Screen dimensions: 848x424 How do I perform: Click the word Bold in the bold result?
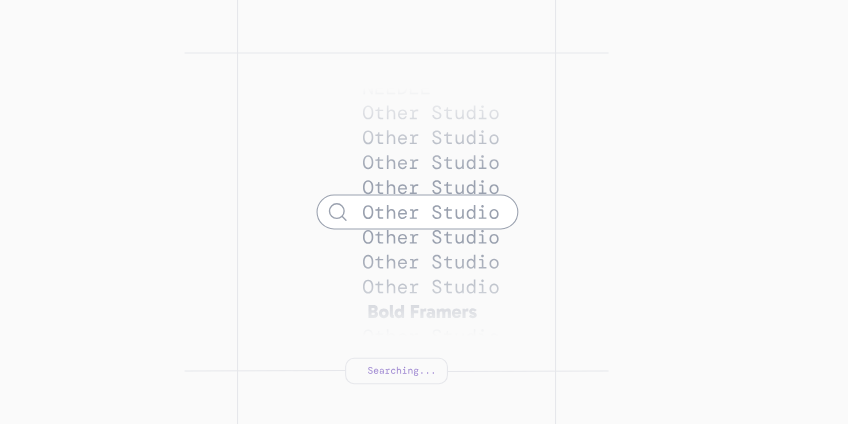pos(386,312)
